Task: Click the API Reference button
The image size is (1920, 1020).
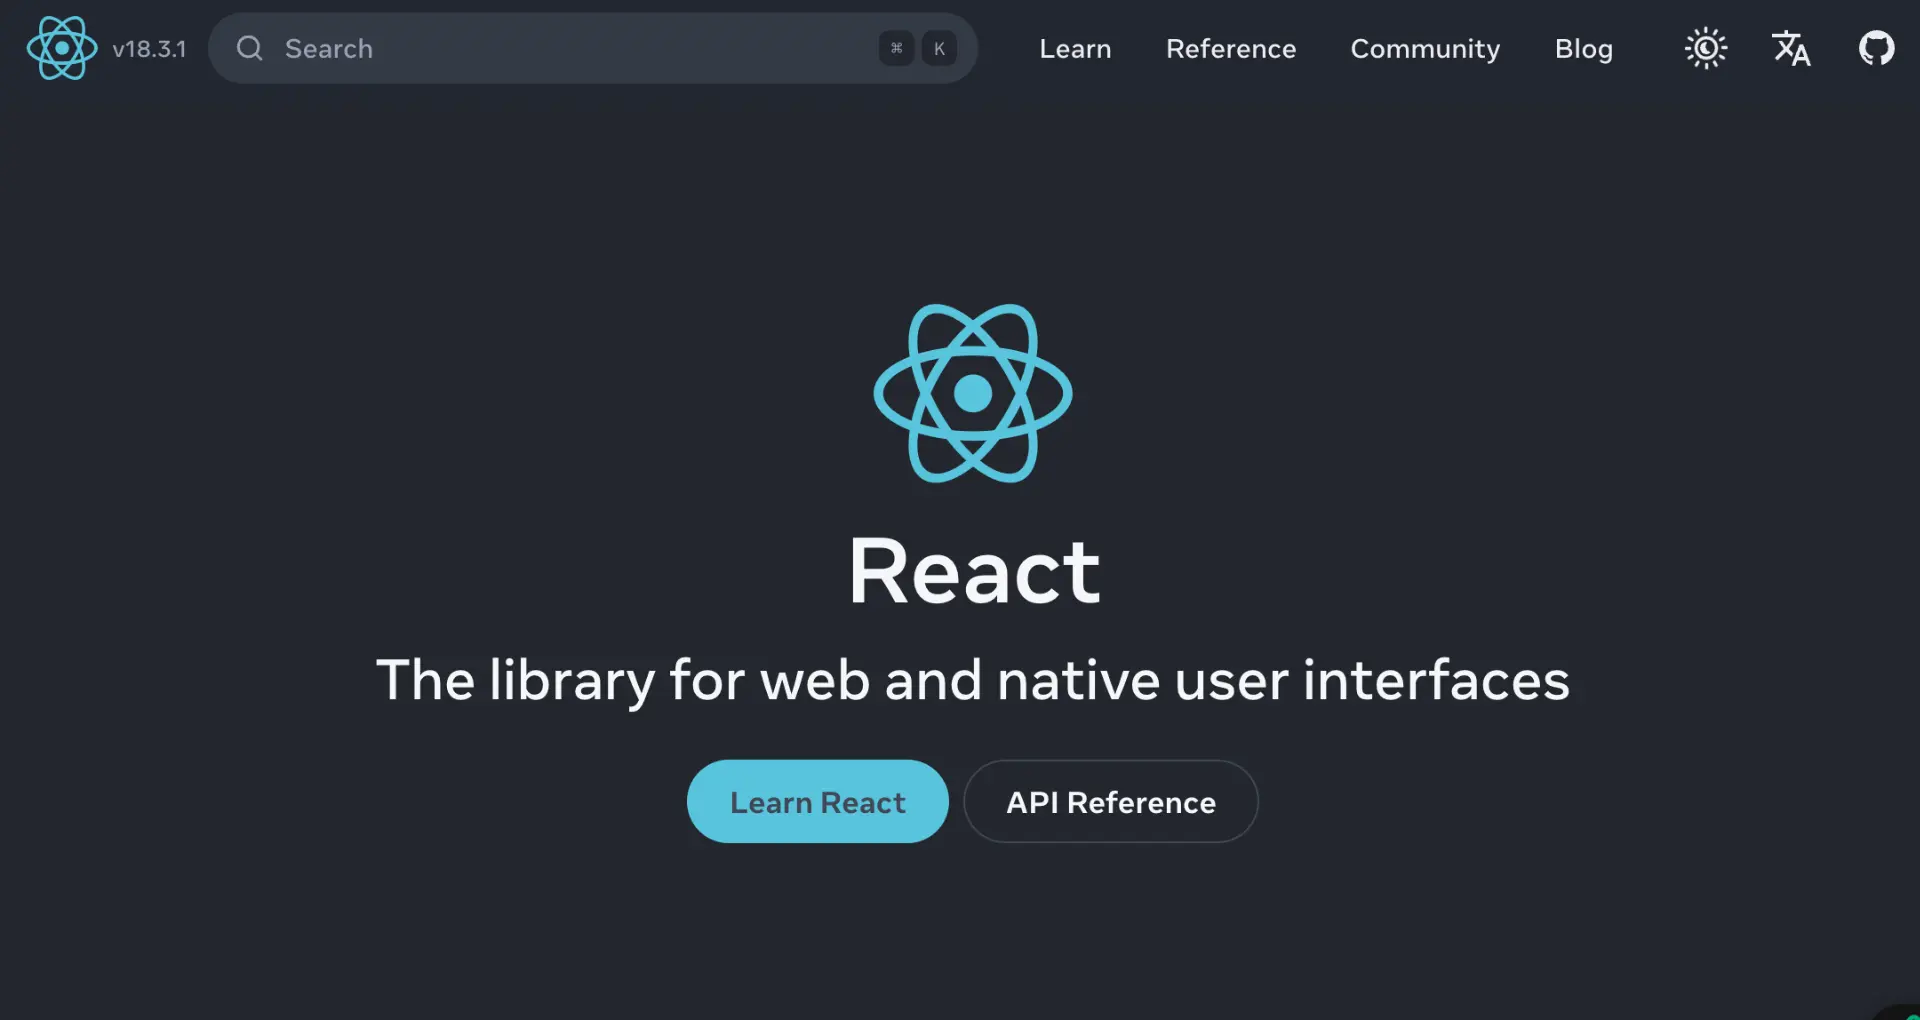Action: (x=1110, y=801)
